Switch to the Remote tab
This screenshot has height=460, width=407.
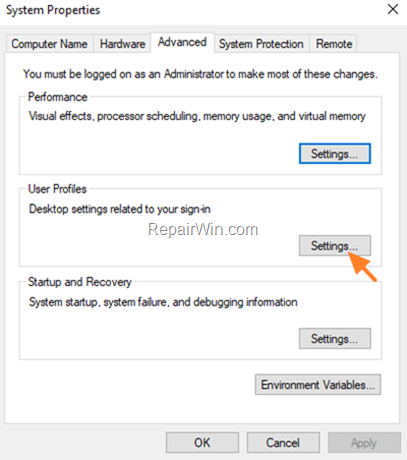334,44
